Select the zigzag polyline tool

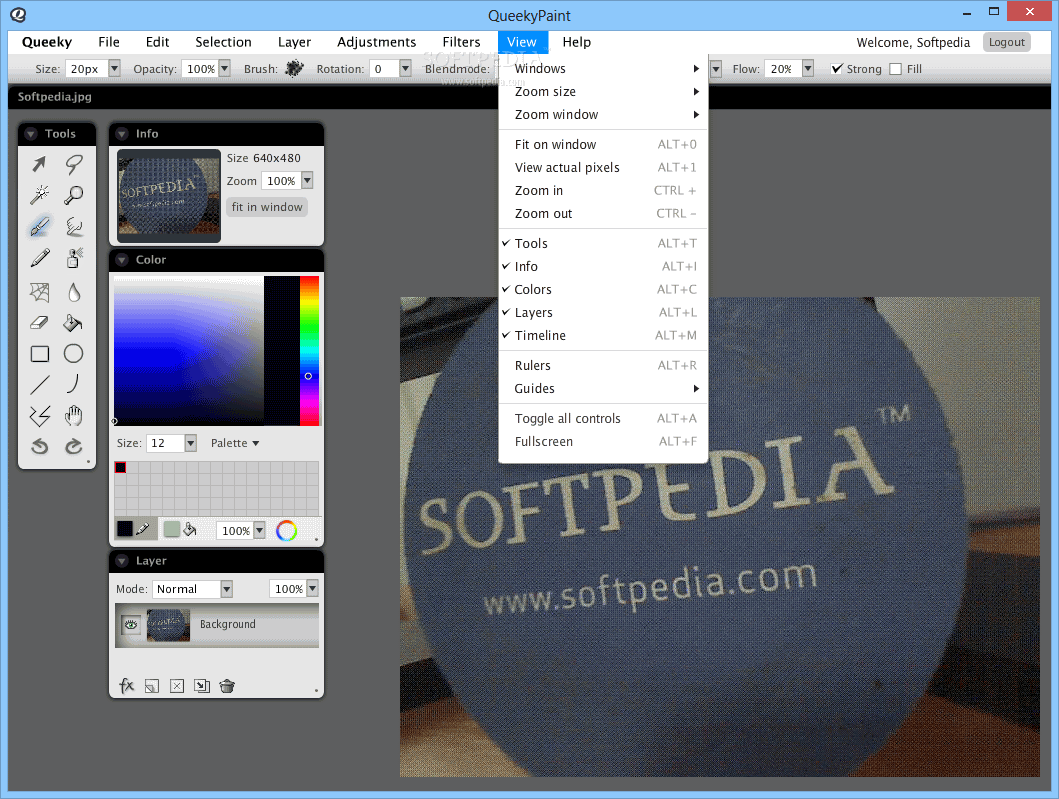39,416
